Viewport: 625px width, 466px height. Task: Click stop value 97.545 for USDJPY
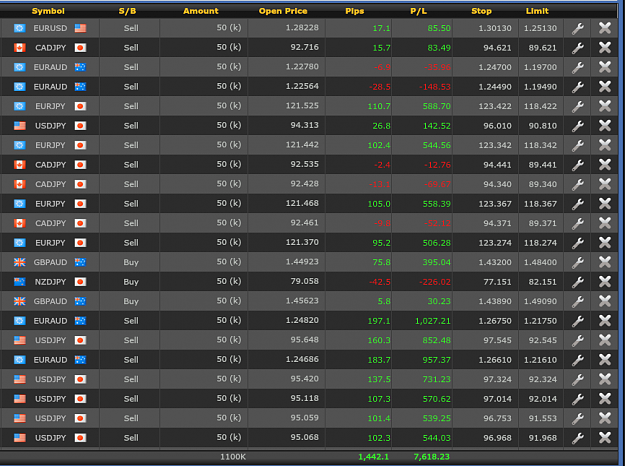coord(497,341)
